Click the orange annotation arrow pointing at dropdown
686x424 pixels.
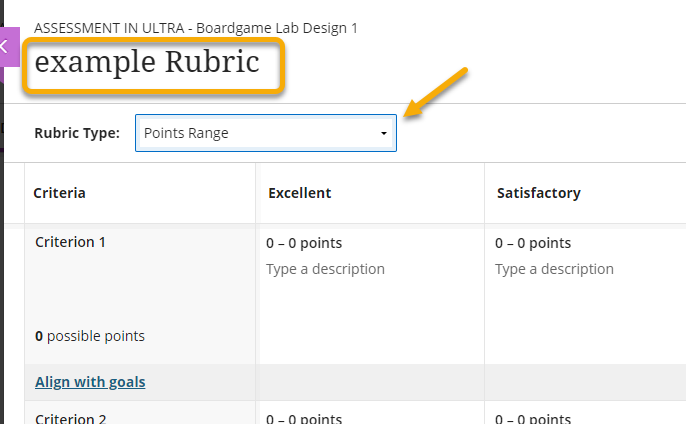tap(438, 92)
